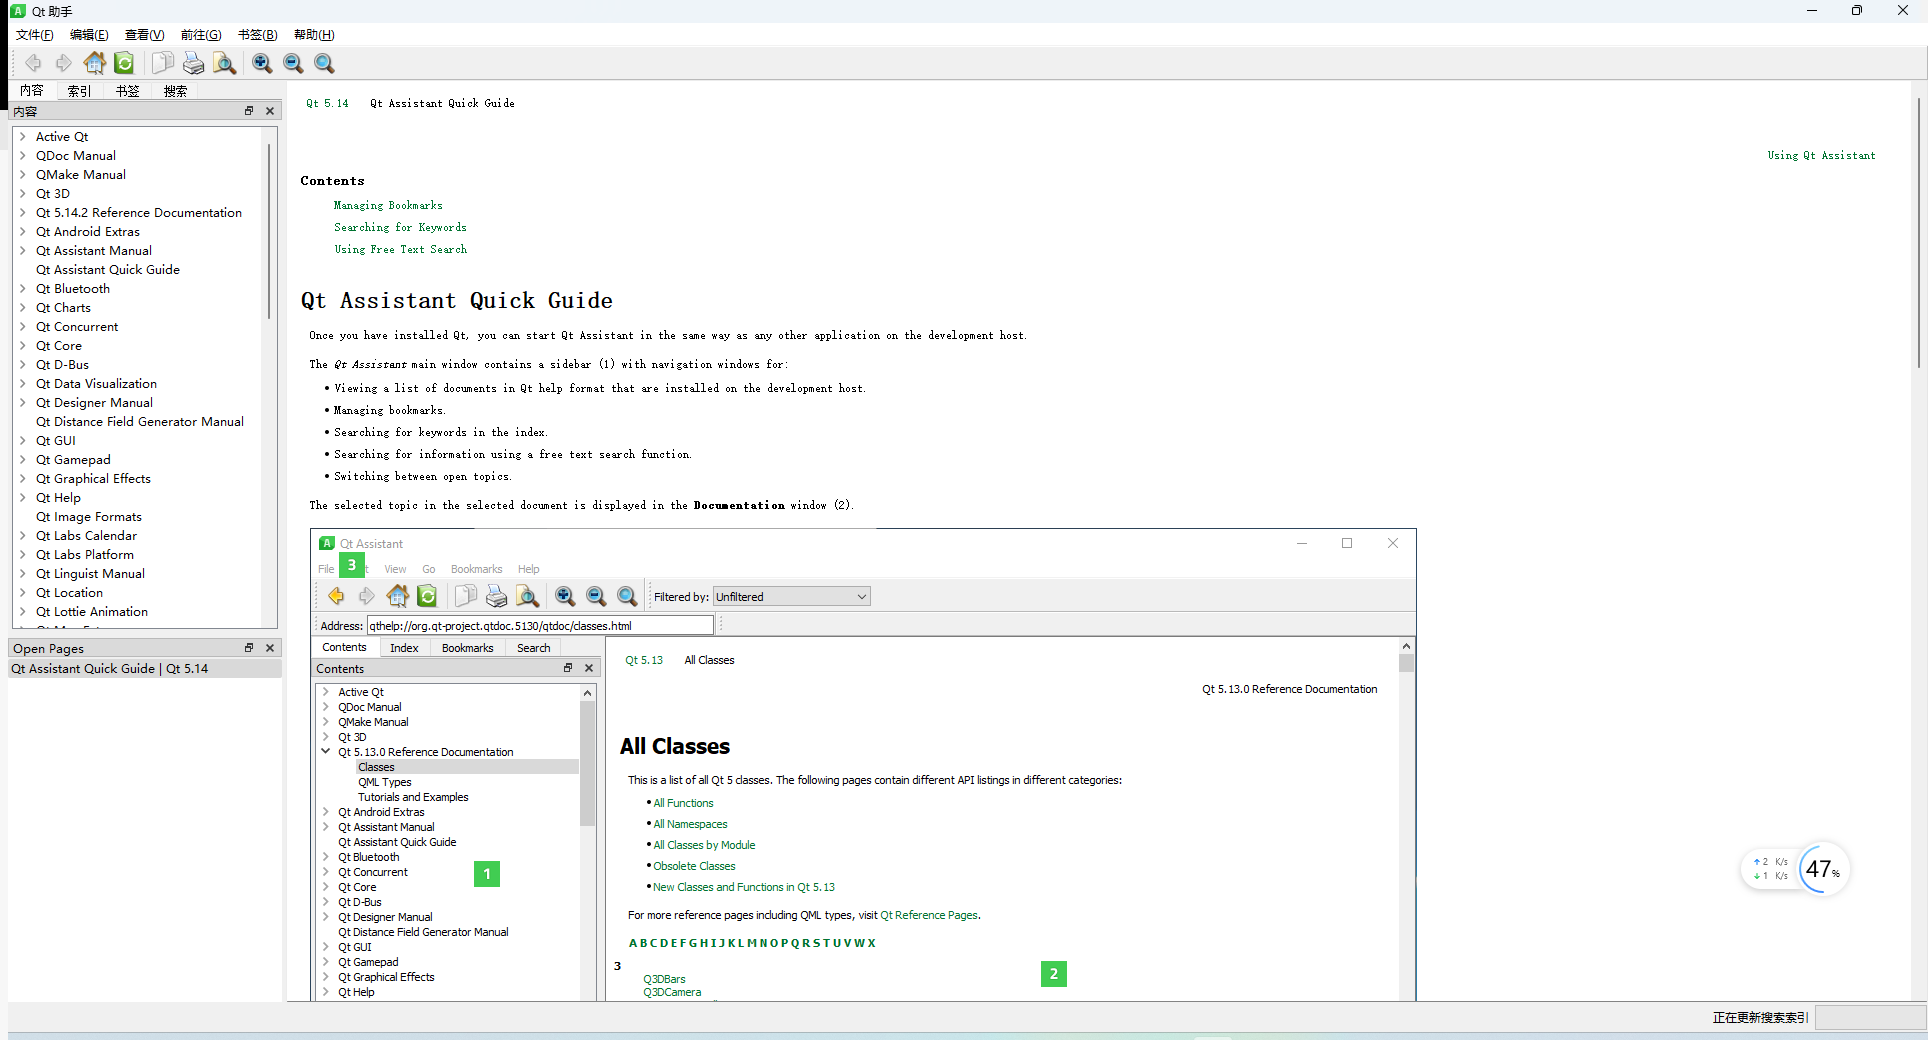Click the Zoom out icon
Viewport: 1928px width, 1040px height.
click(293, 63)
